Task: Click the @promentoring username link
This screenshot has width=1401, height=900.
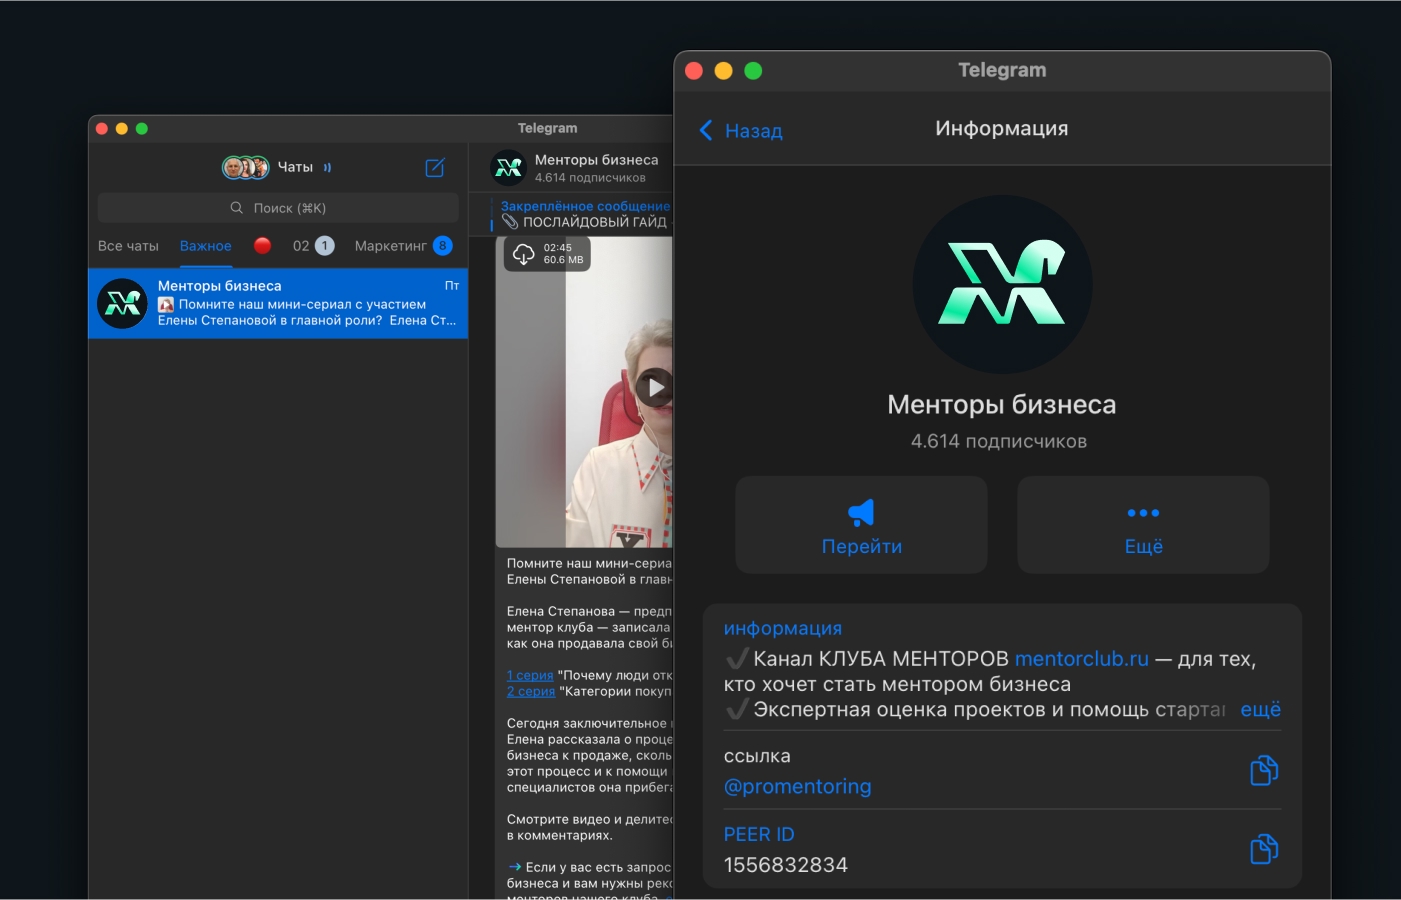Action: tap(797, 787)
